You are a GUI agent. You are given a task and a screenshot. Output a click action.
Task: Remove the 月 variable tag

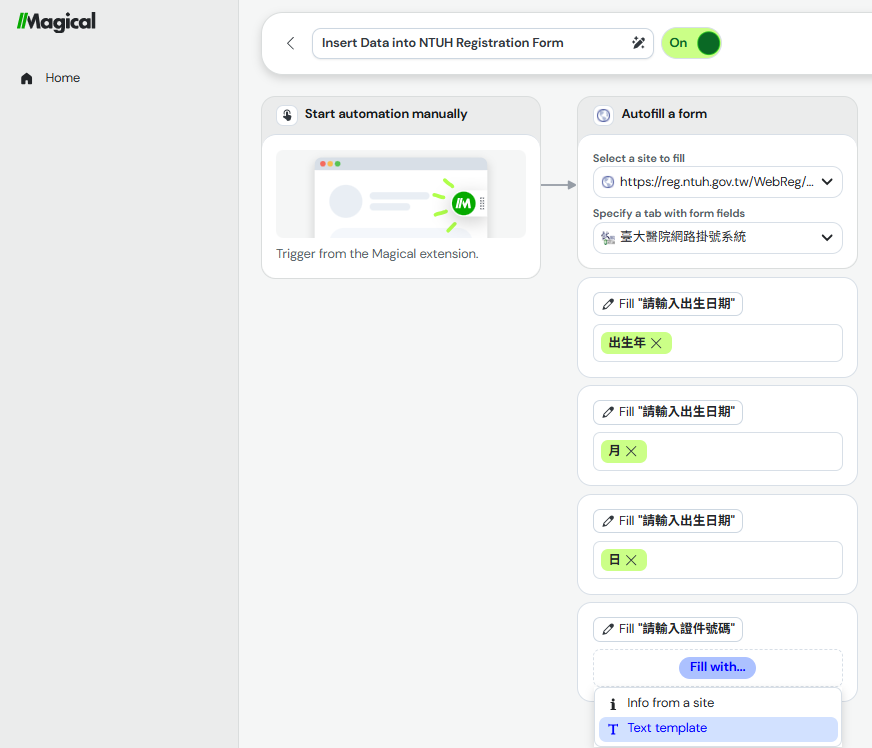tap(631, 451)
